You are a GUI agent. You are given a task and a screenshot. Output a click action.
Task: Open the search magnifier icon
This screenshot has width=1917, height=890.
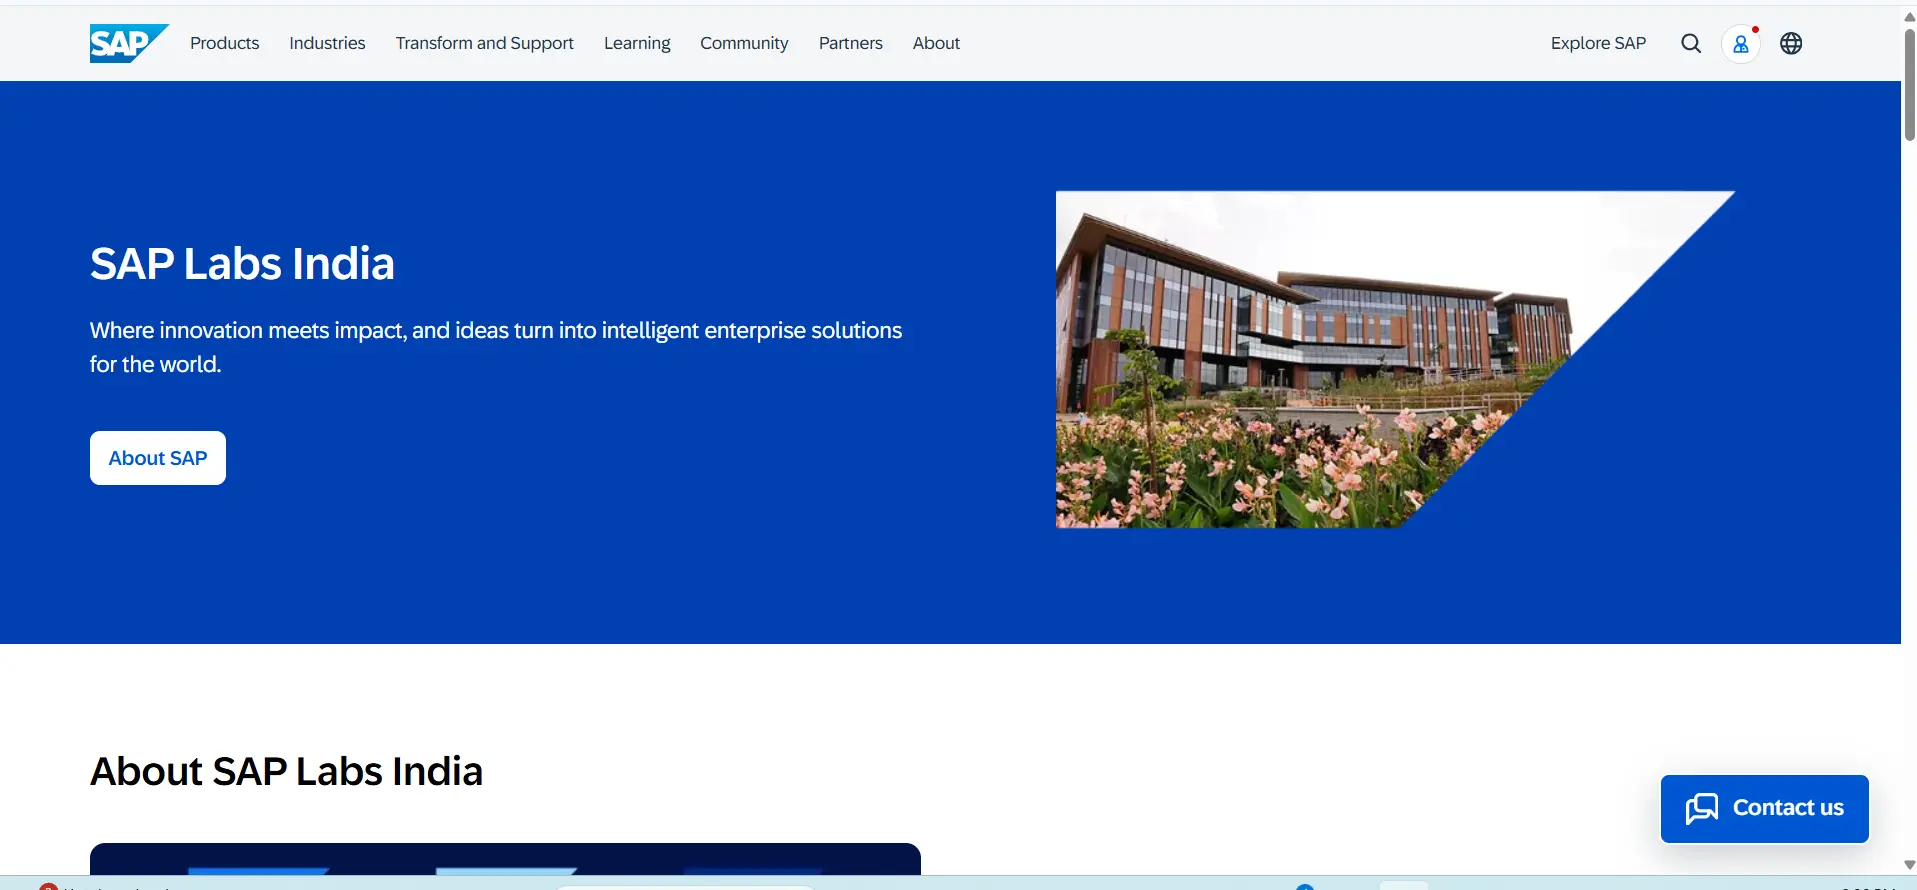[x=1691, y=43]
